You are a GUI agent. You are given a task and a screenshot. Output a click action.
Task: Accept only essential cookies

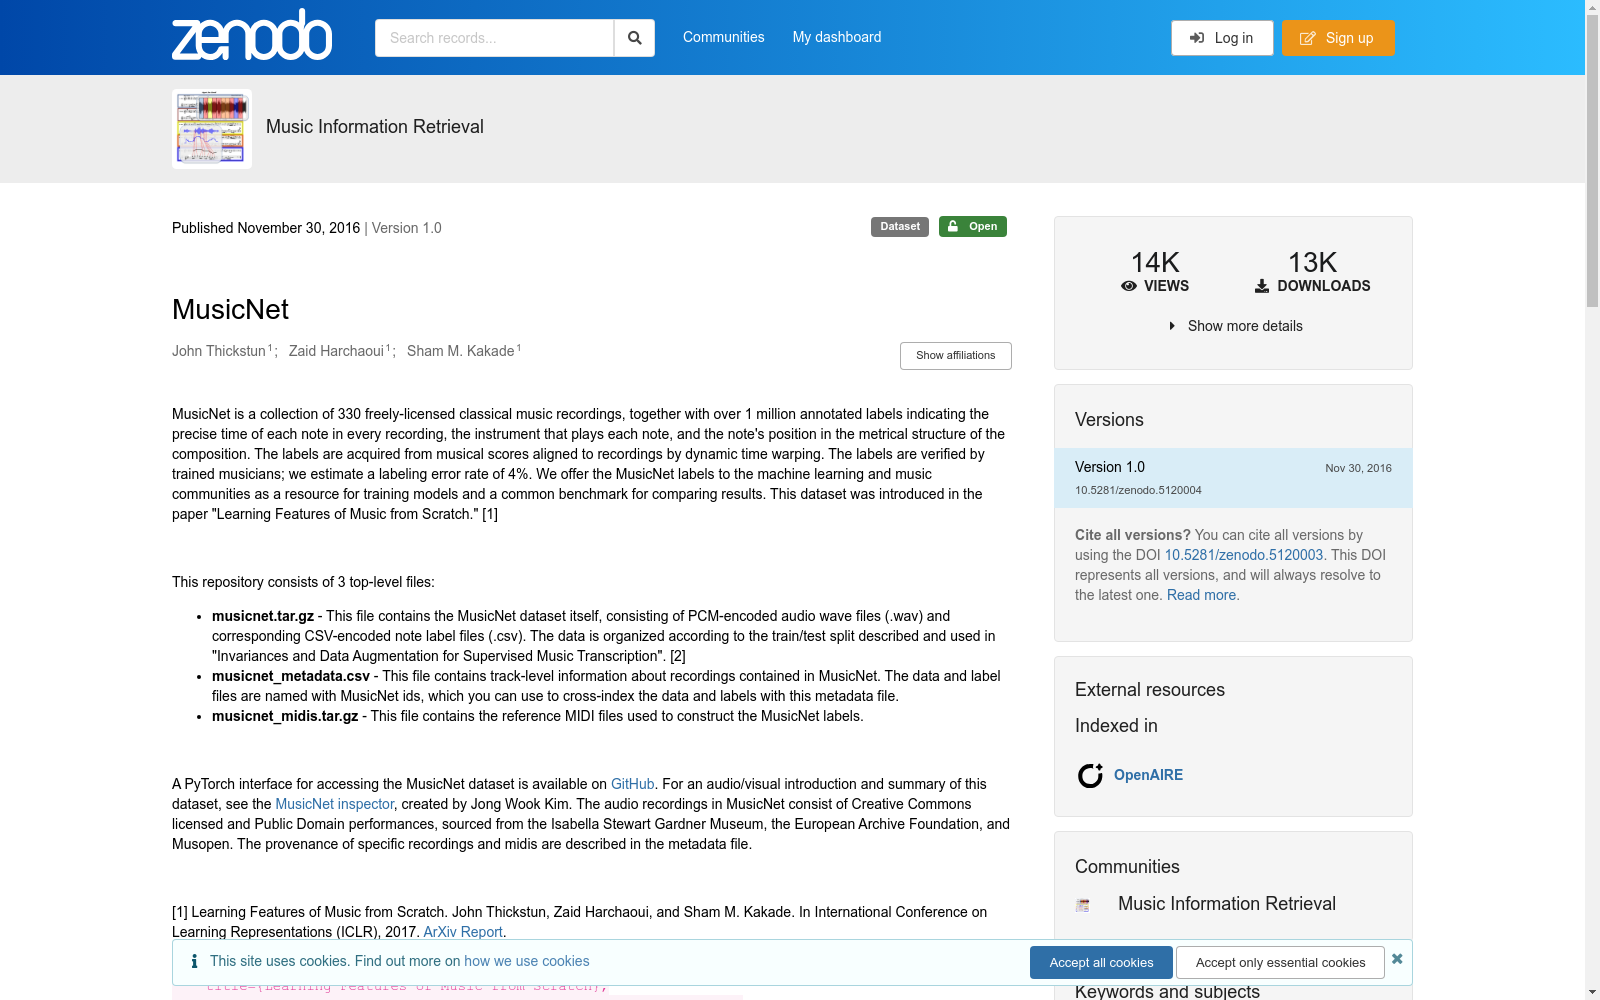click(1280, 962)
